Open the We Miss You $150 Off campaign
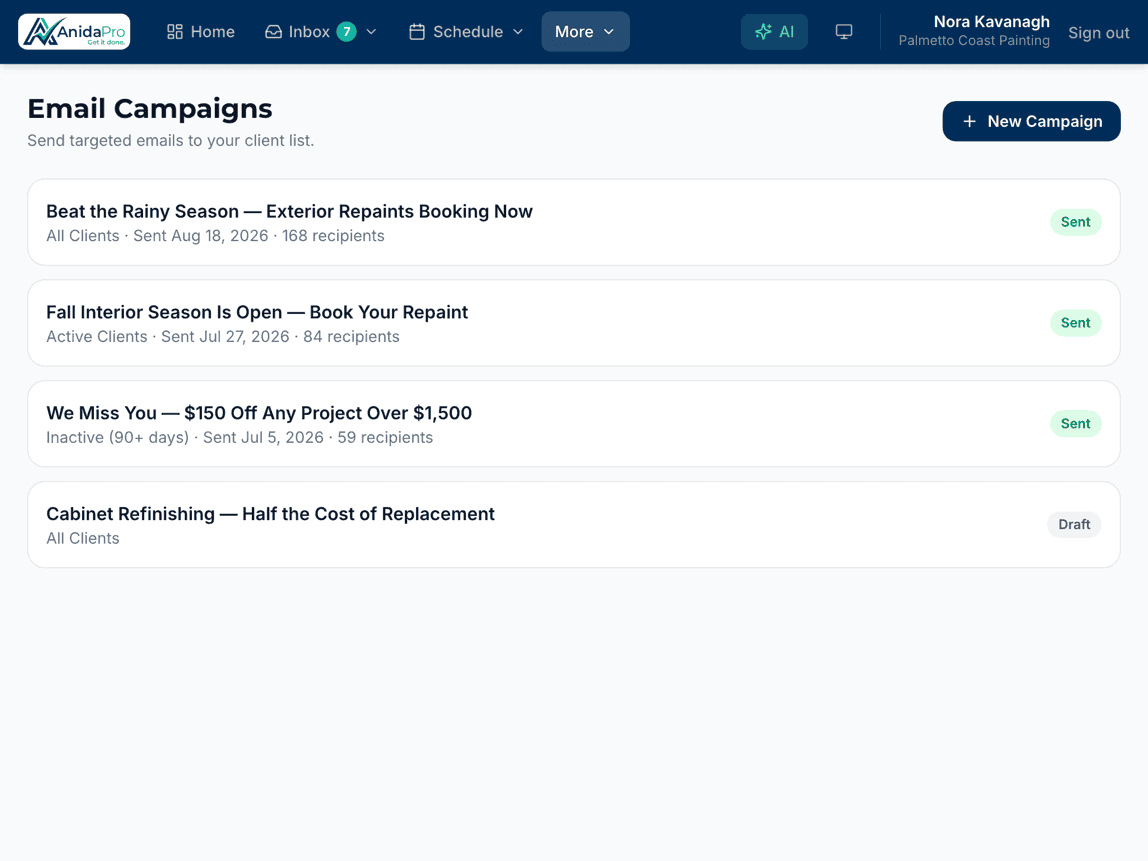This screenshot has width=1148, height=861. [573, 423]
